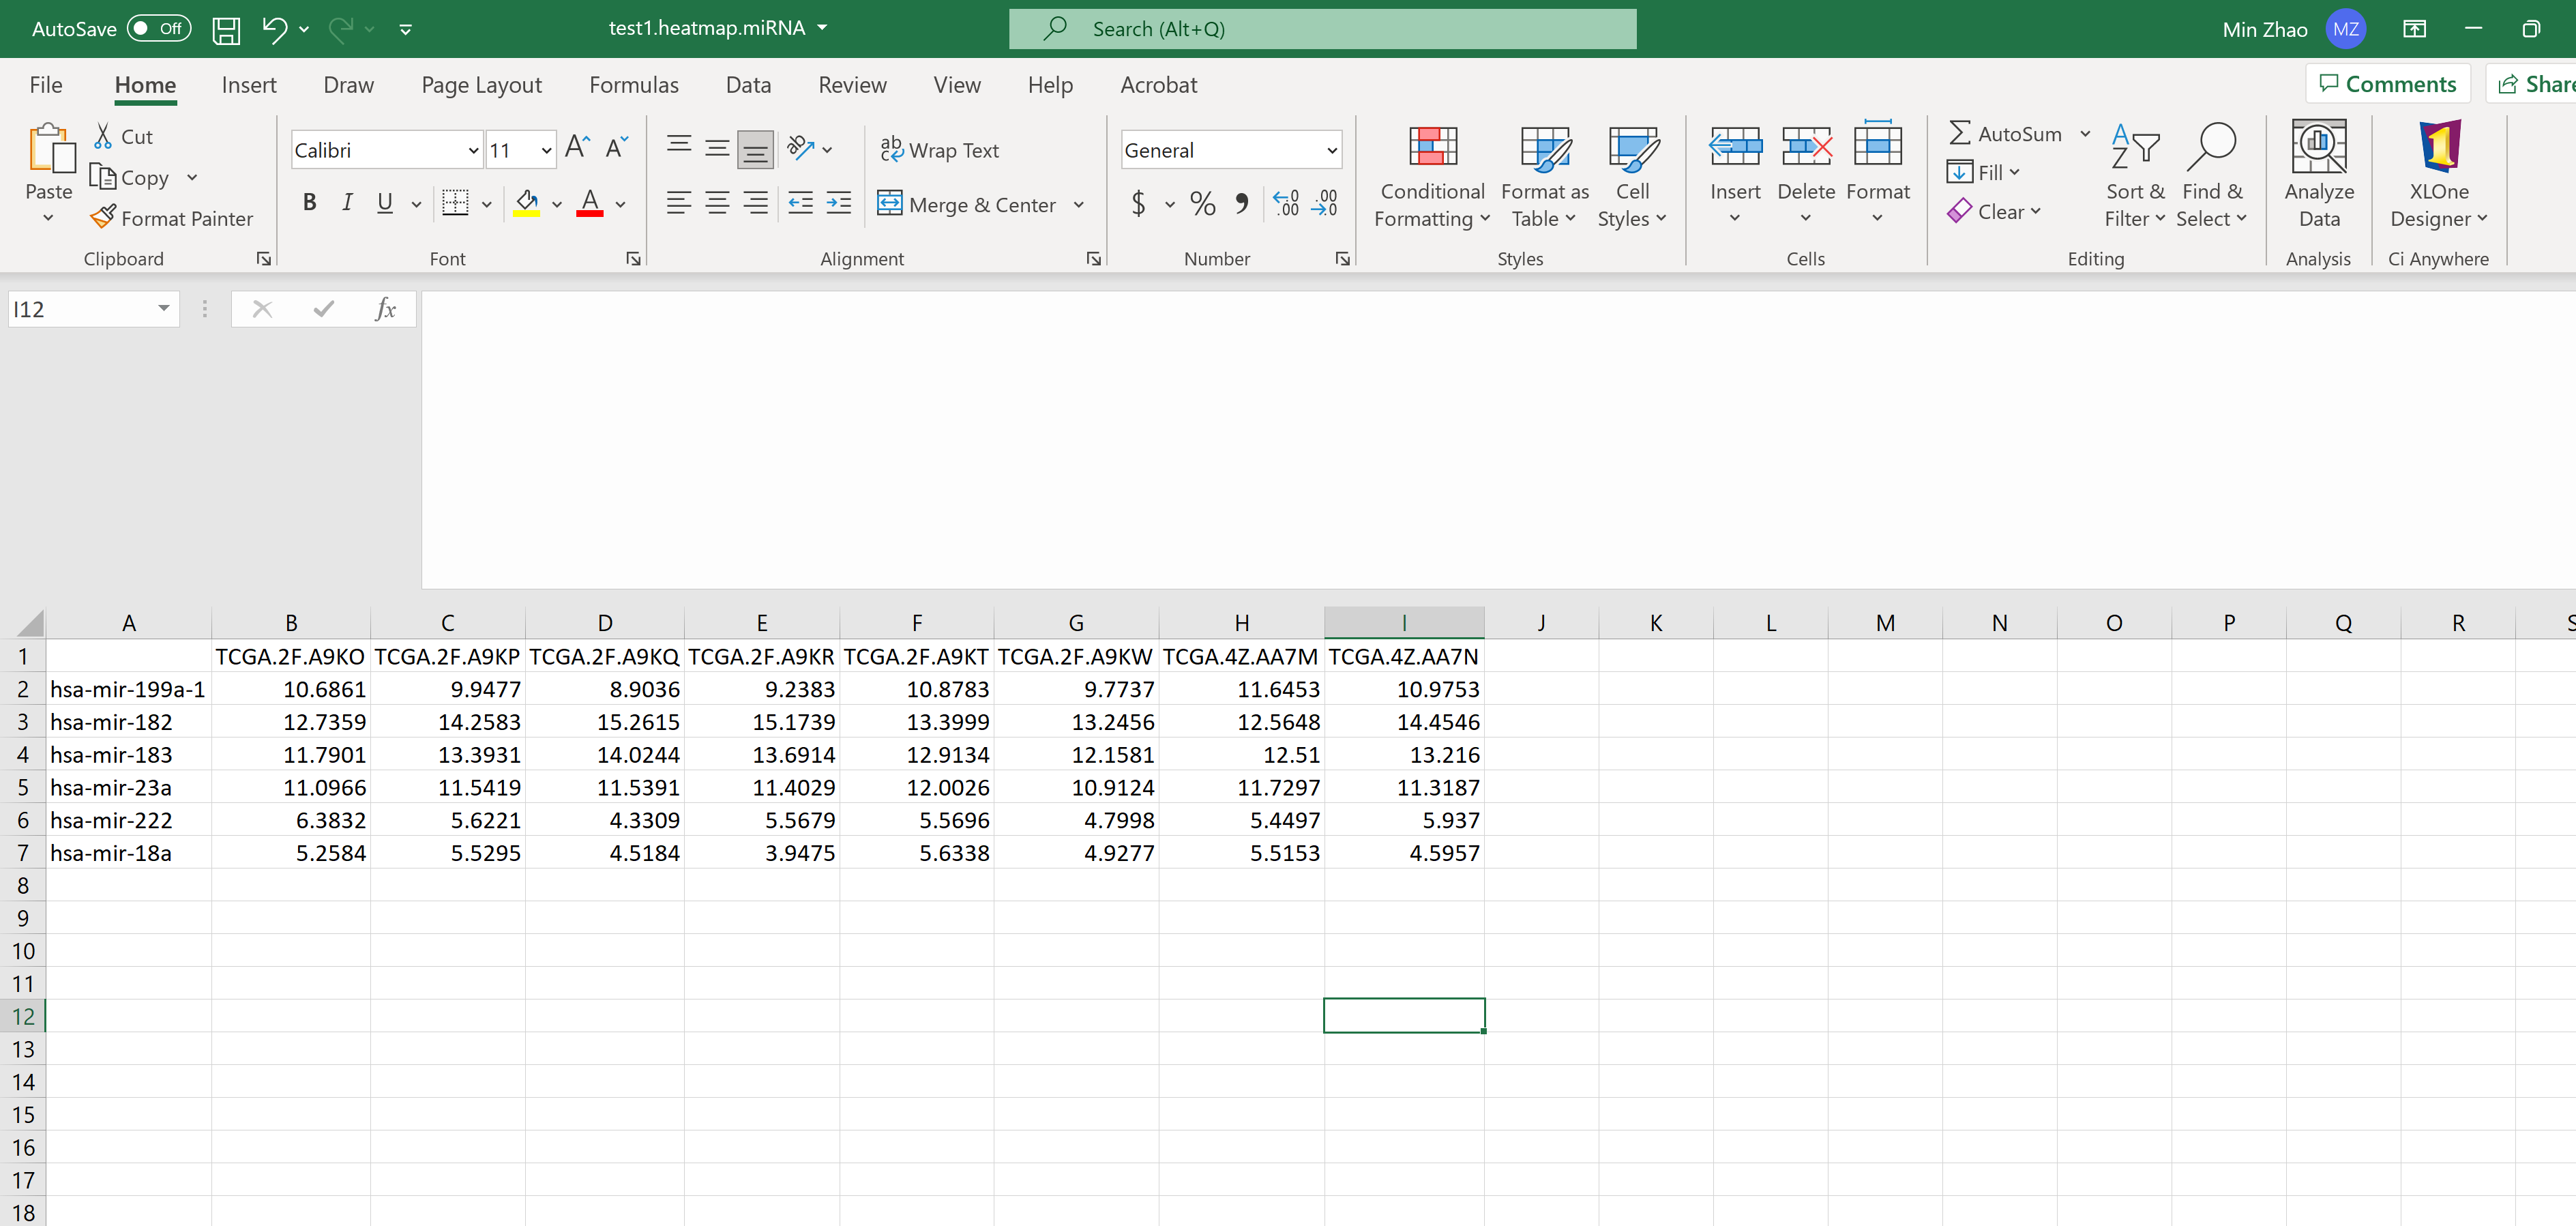Open the General number format dropdown
This screenshot has height=1226, width=2576.
pos(1331,150)
